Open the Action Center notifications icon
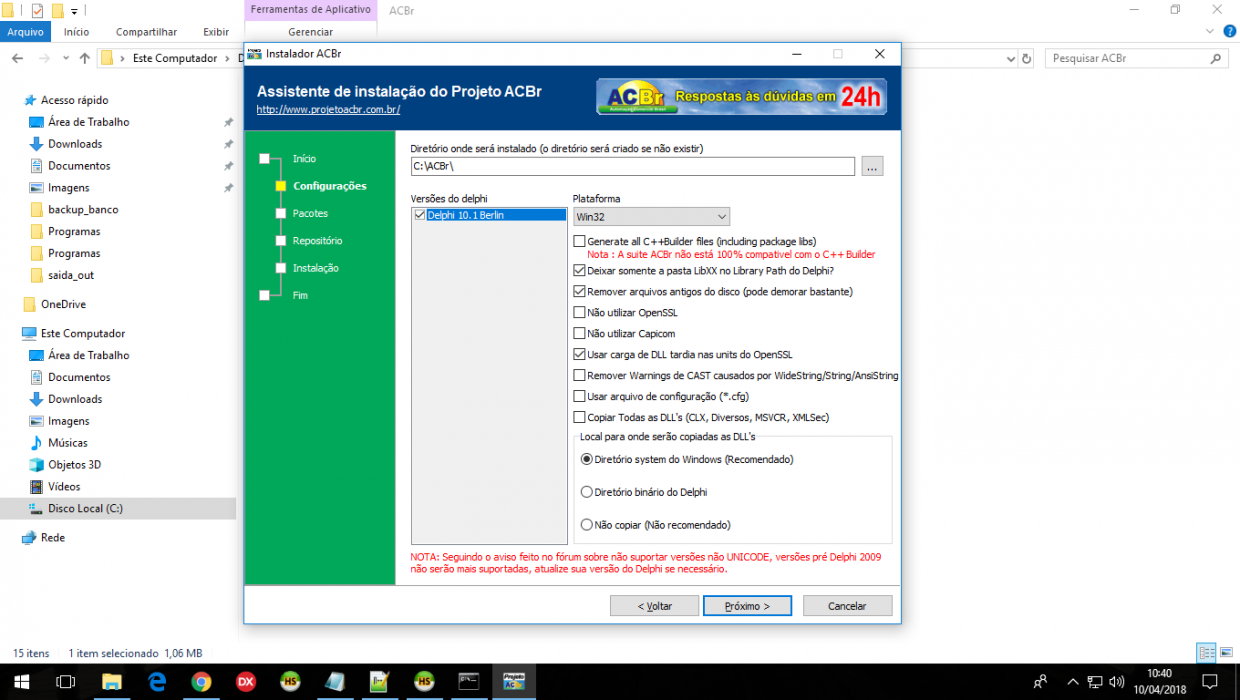1240x700 pixels. point(1211,682)
